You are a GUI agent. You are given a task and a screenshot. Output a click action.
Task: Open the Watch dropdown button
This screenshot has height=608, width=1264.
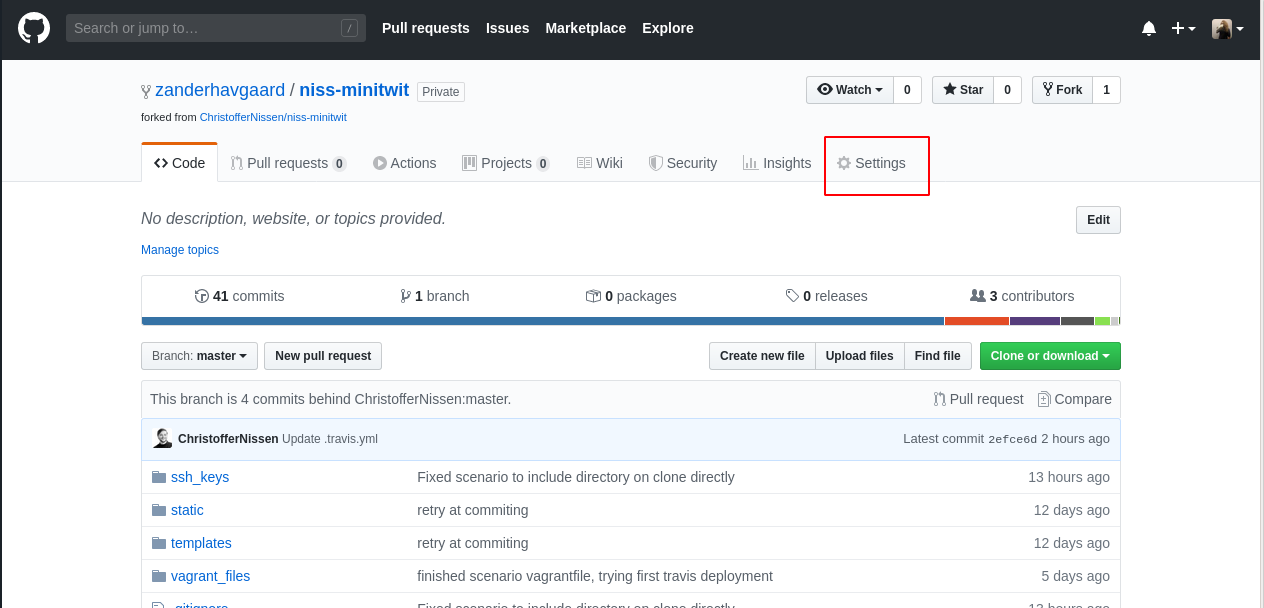[x=850, y=90]
